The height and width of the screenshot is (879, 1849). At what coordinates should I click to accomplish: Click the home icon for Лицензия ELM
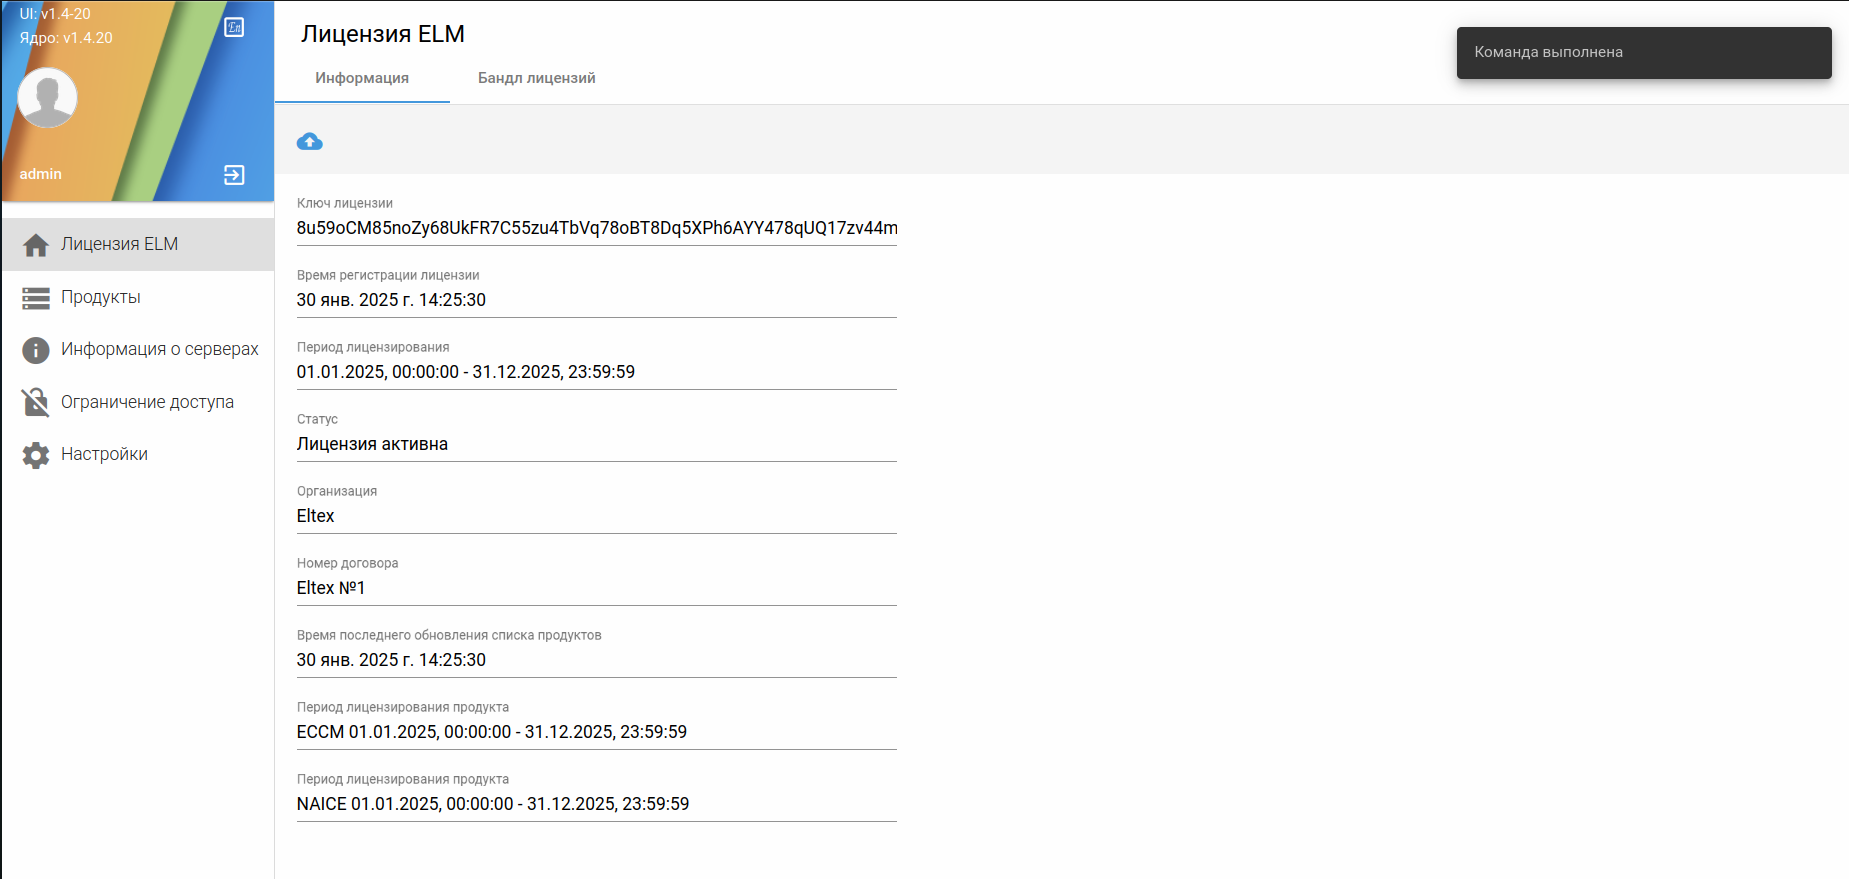[x=36, y=245]
